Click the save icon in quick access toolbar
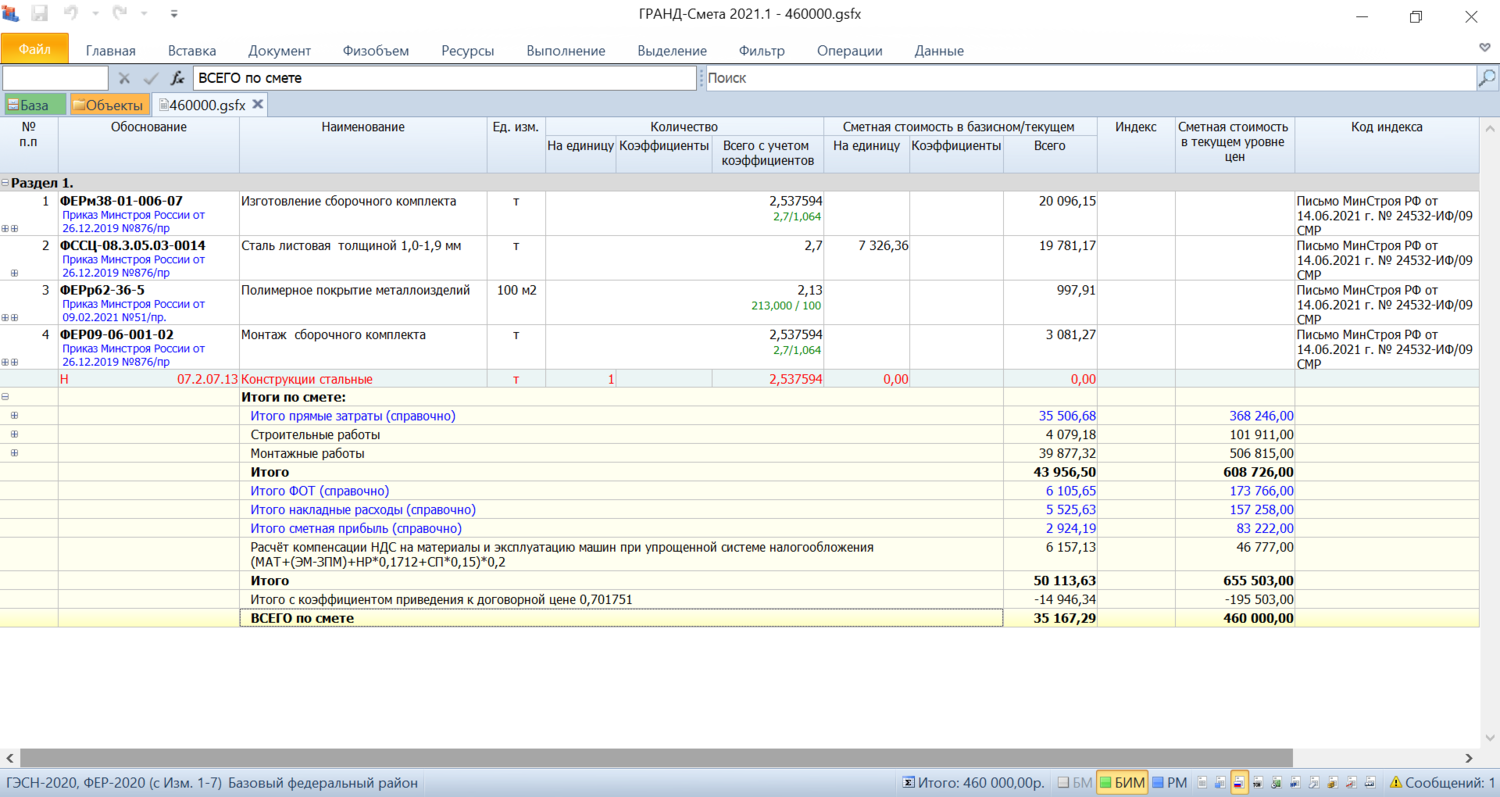The width and height of the screenshot is (1500, 797). click(x=40, y=15)
